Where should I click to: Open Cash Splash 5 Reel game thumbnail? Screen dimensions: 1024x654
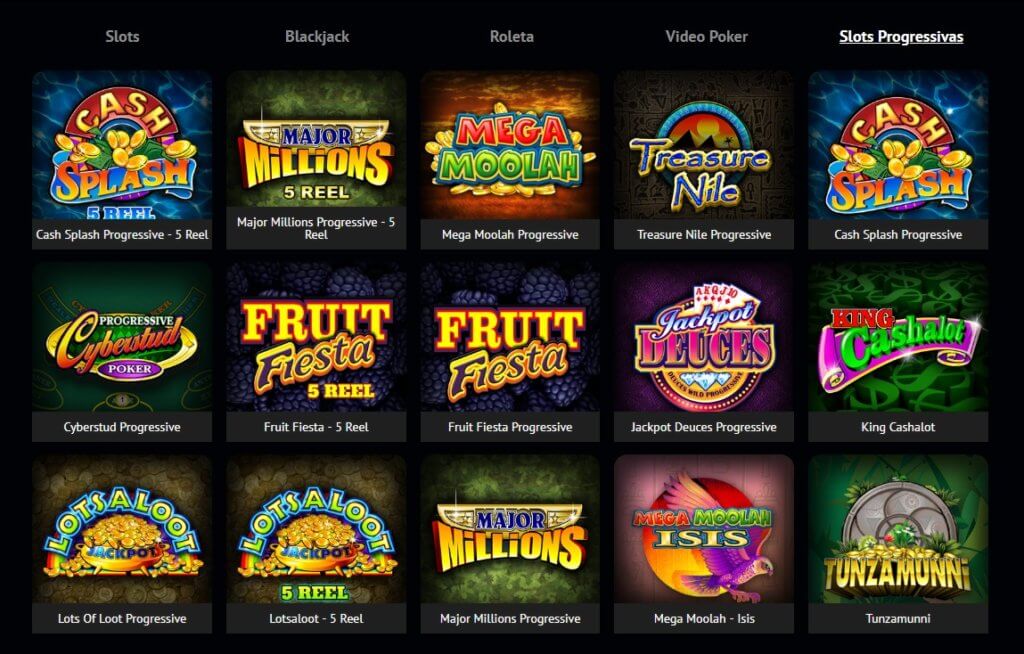click(x=122, y=145)
